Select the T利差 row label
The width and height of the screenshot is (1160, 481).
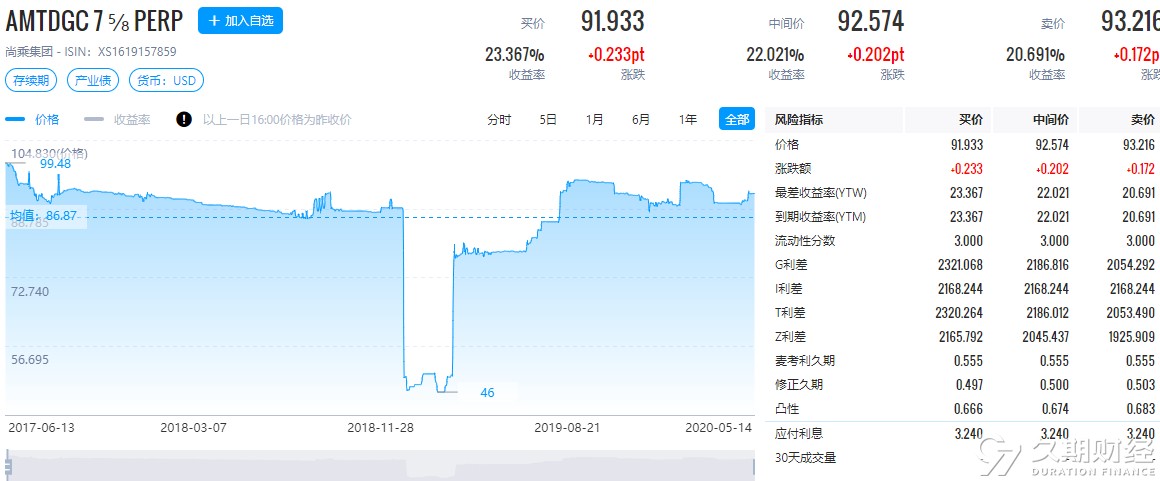click(789, 312)
